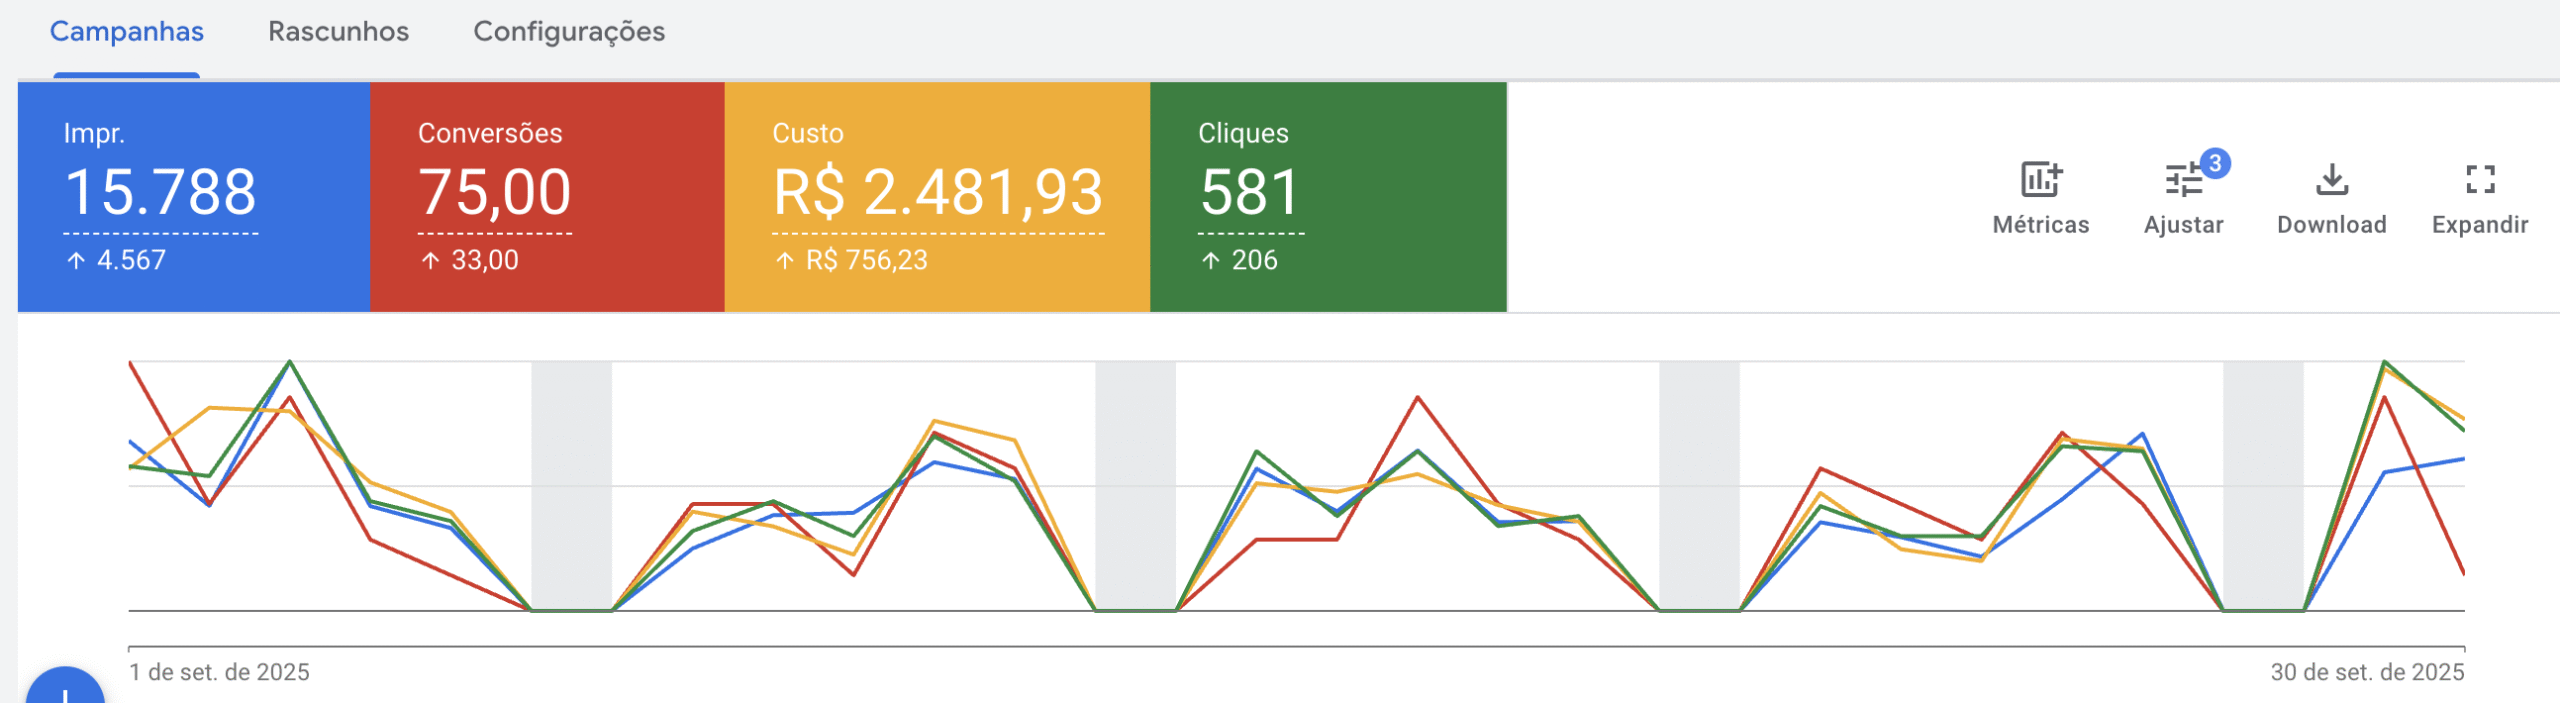Click the R$ 2.481,93 cost value
2560x703 pixels.
coord(937,192)
